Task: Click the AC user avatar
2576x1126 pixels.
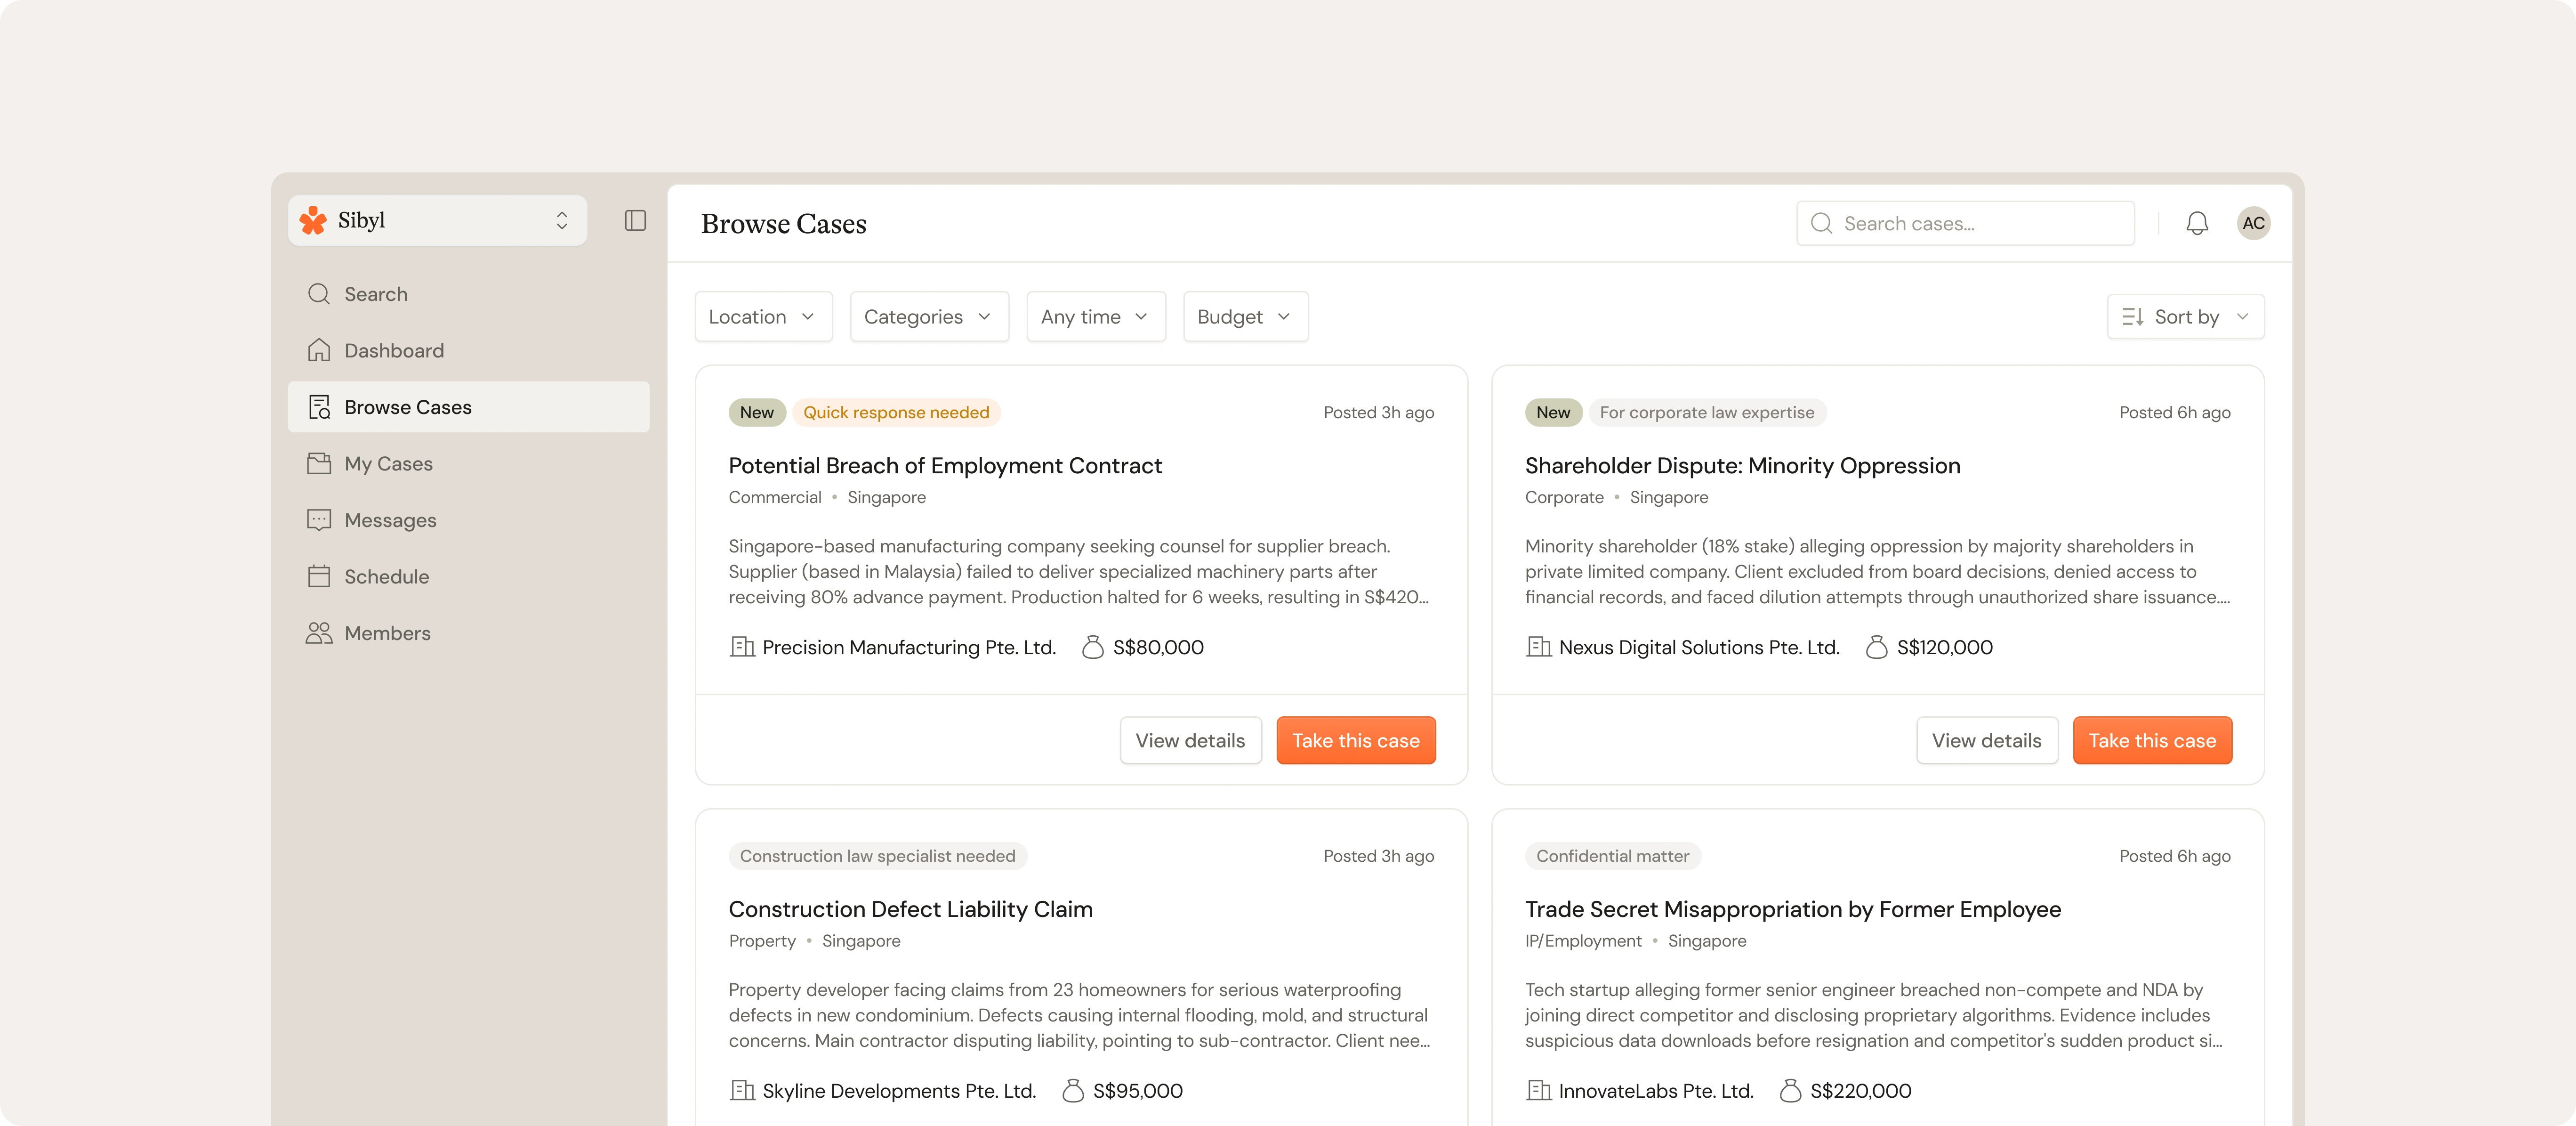Action: tap(2253, 223)
